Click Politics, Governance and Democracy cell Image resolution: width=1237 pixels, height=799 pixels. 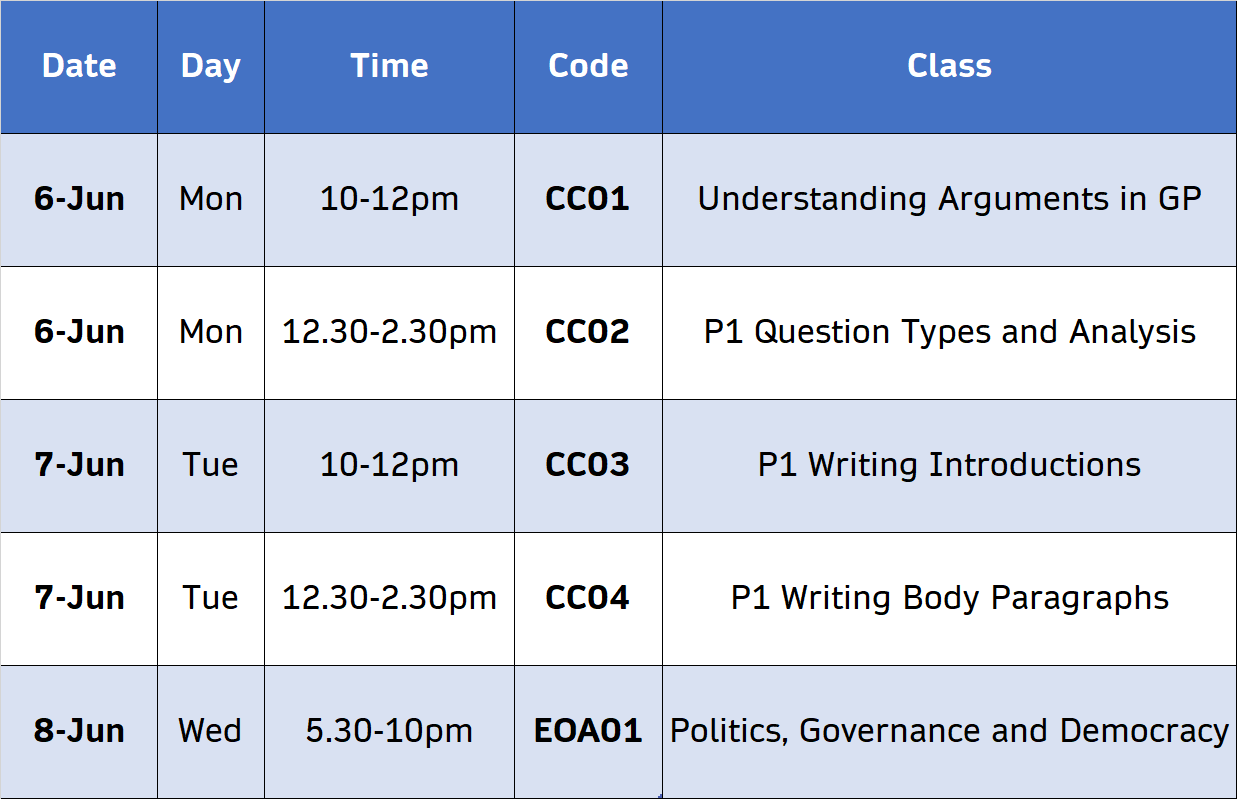[949, 731]
